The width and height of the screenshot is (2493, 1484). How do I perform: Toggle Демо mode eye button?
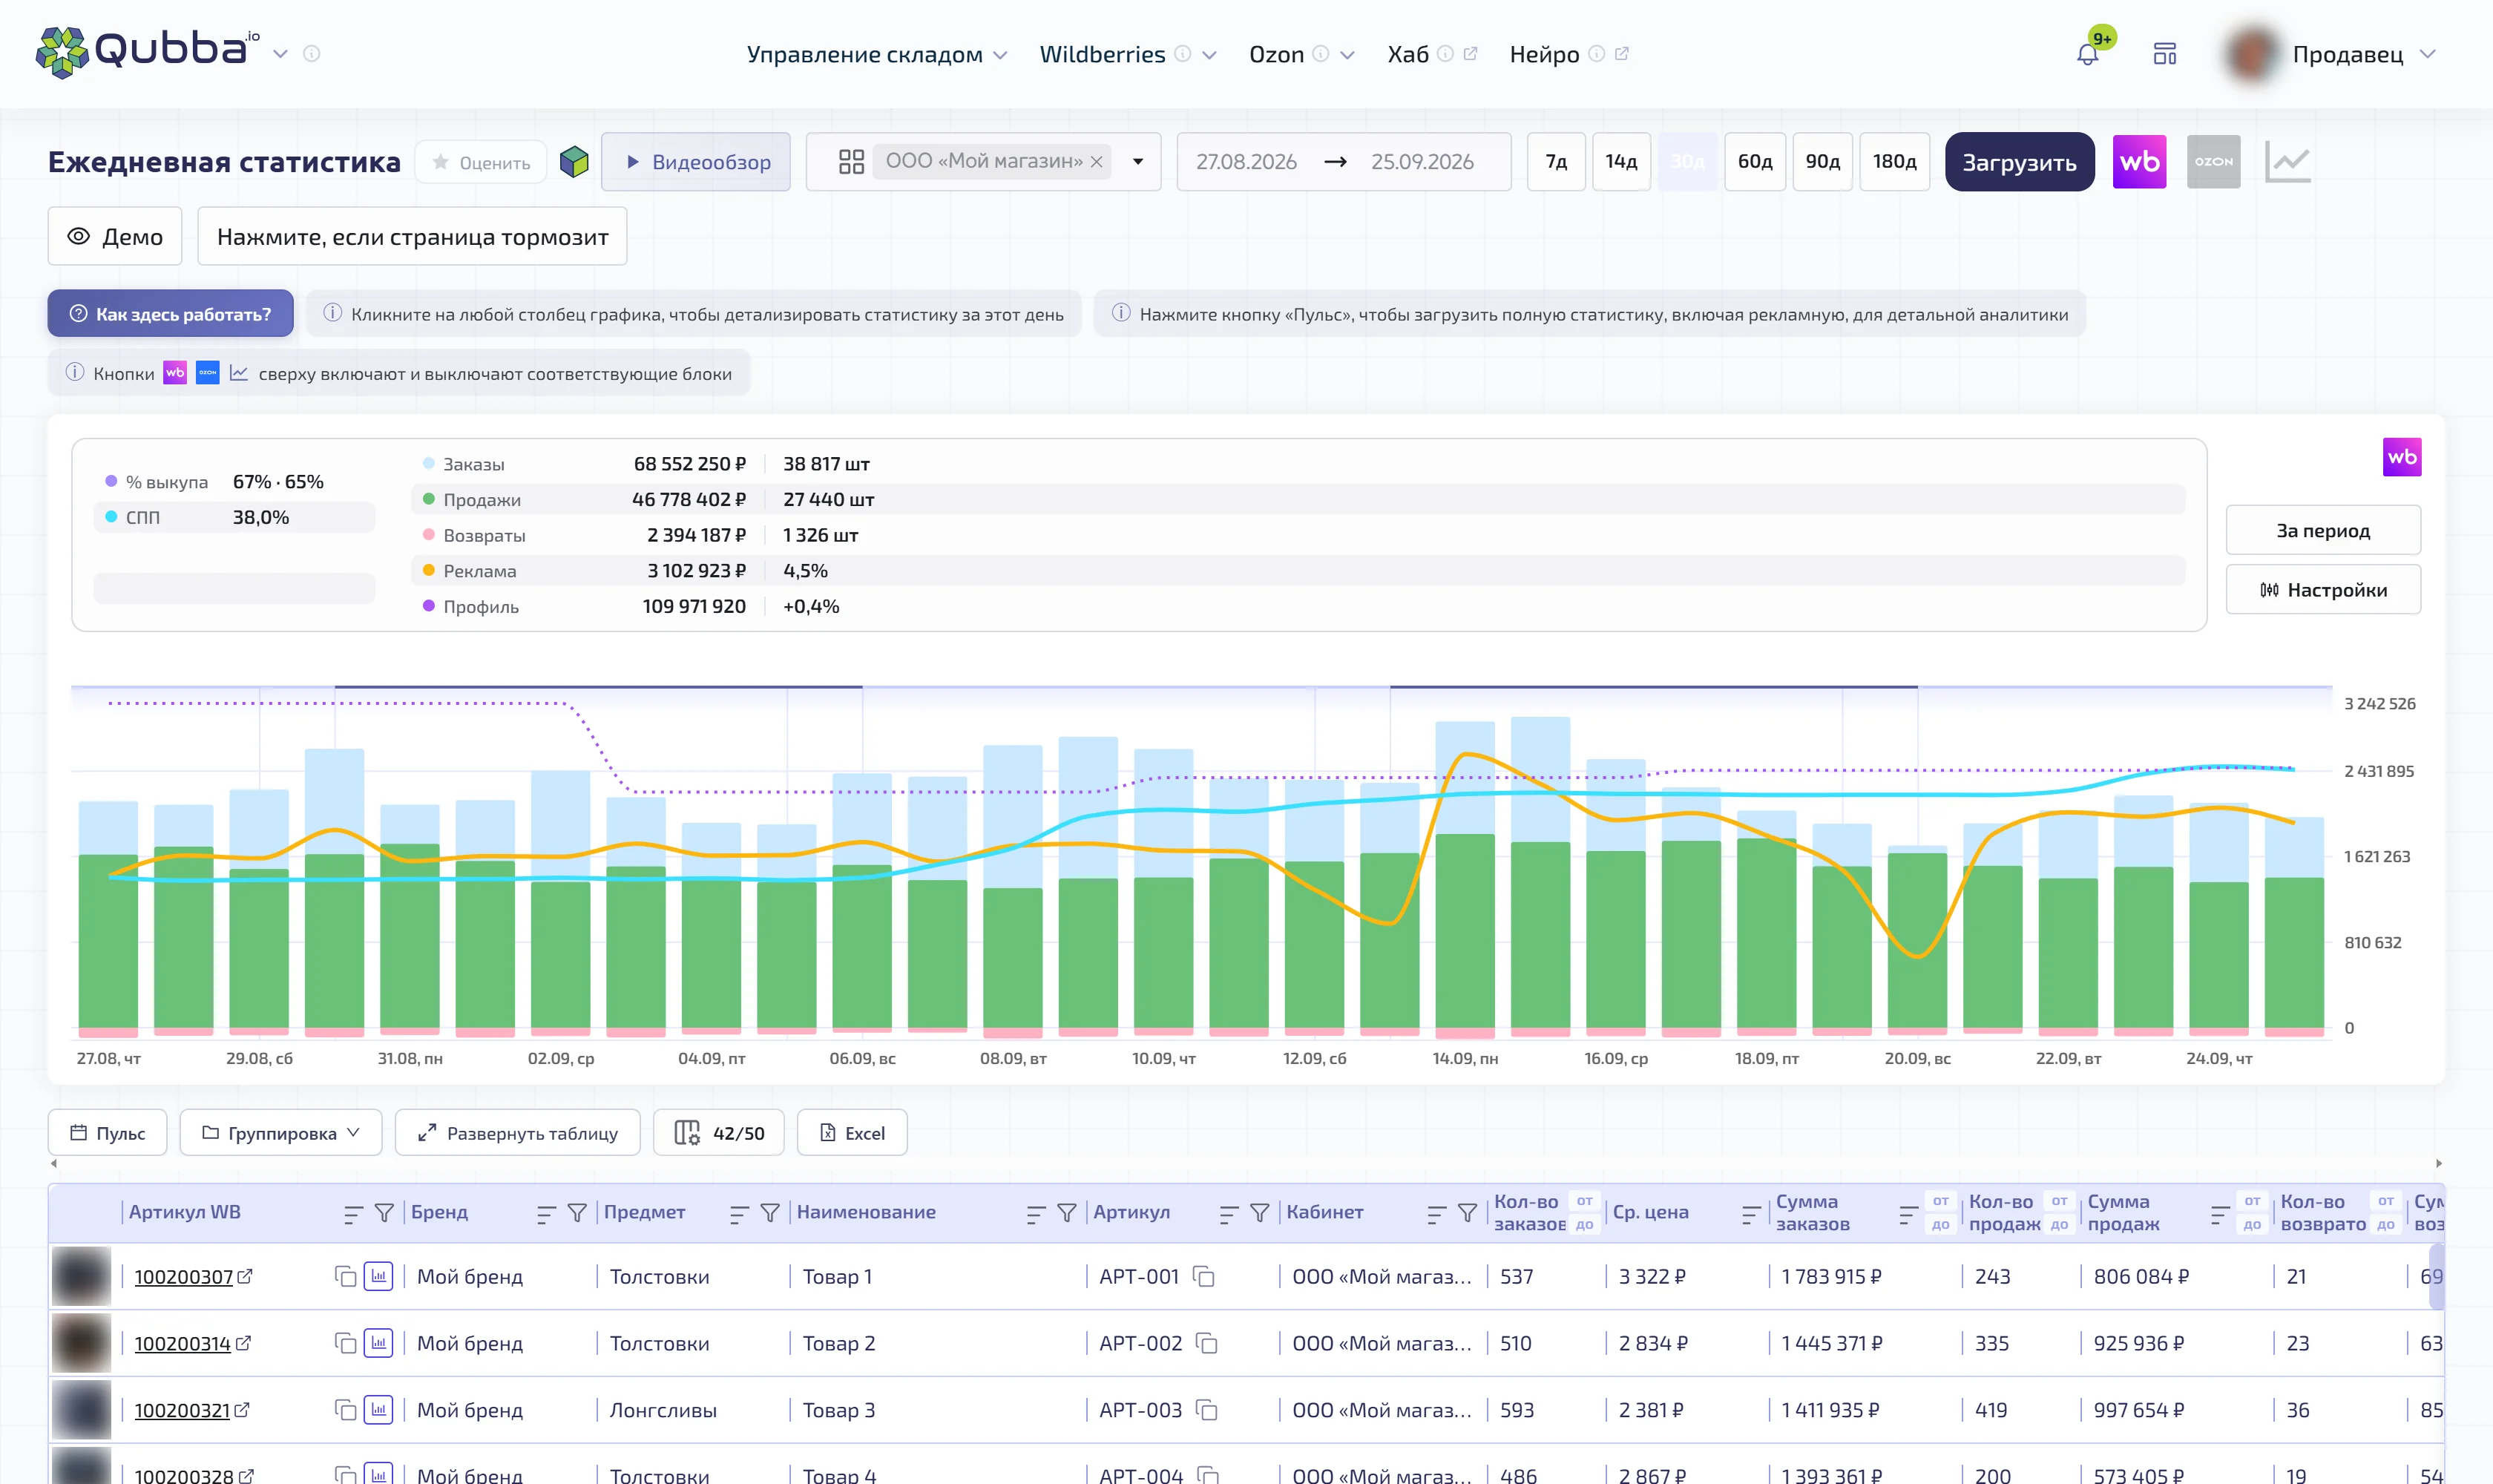115,237
